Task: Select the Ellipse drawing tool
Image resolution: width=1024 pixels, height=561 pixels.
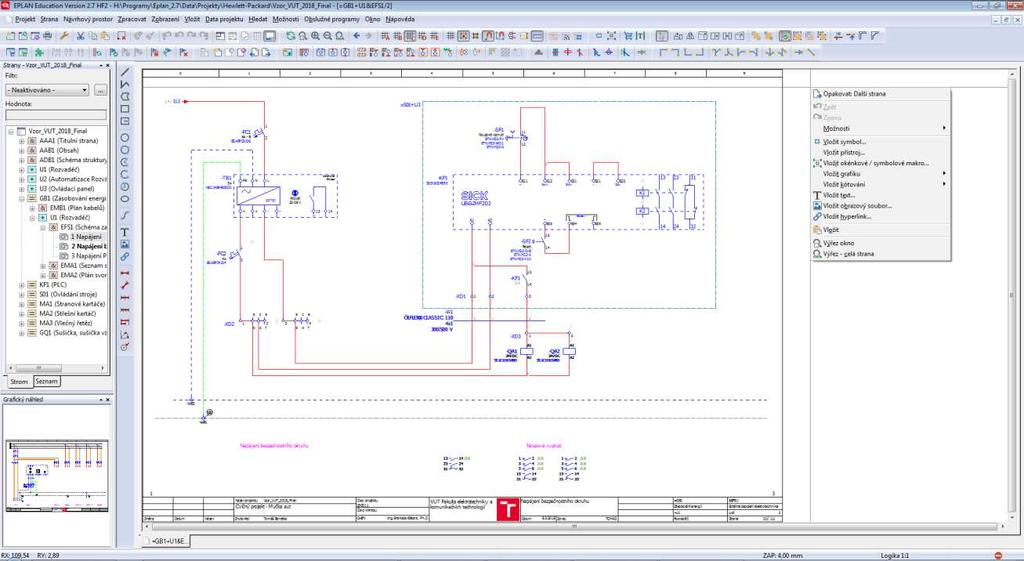Action: tap(125, 199)
